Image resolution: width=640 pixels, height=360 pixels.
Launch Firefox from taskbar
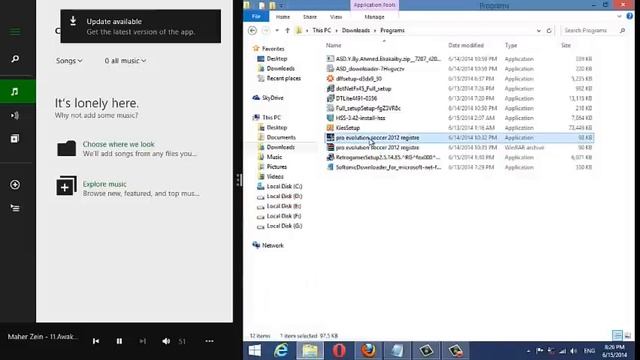[x=368, y=351]
